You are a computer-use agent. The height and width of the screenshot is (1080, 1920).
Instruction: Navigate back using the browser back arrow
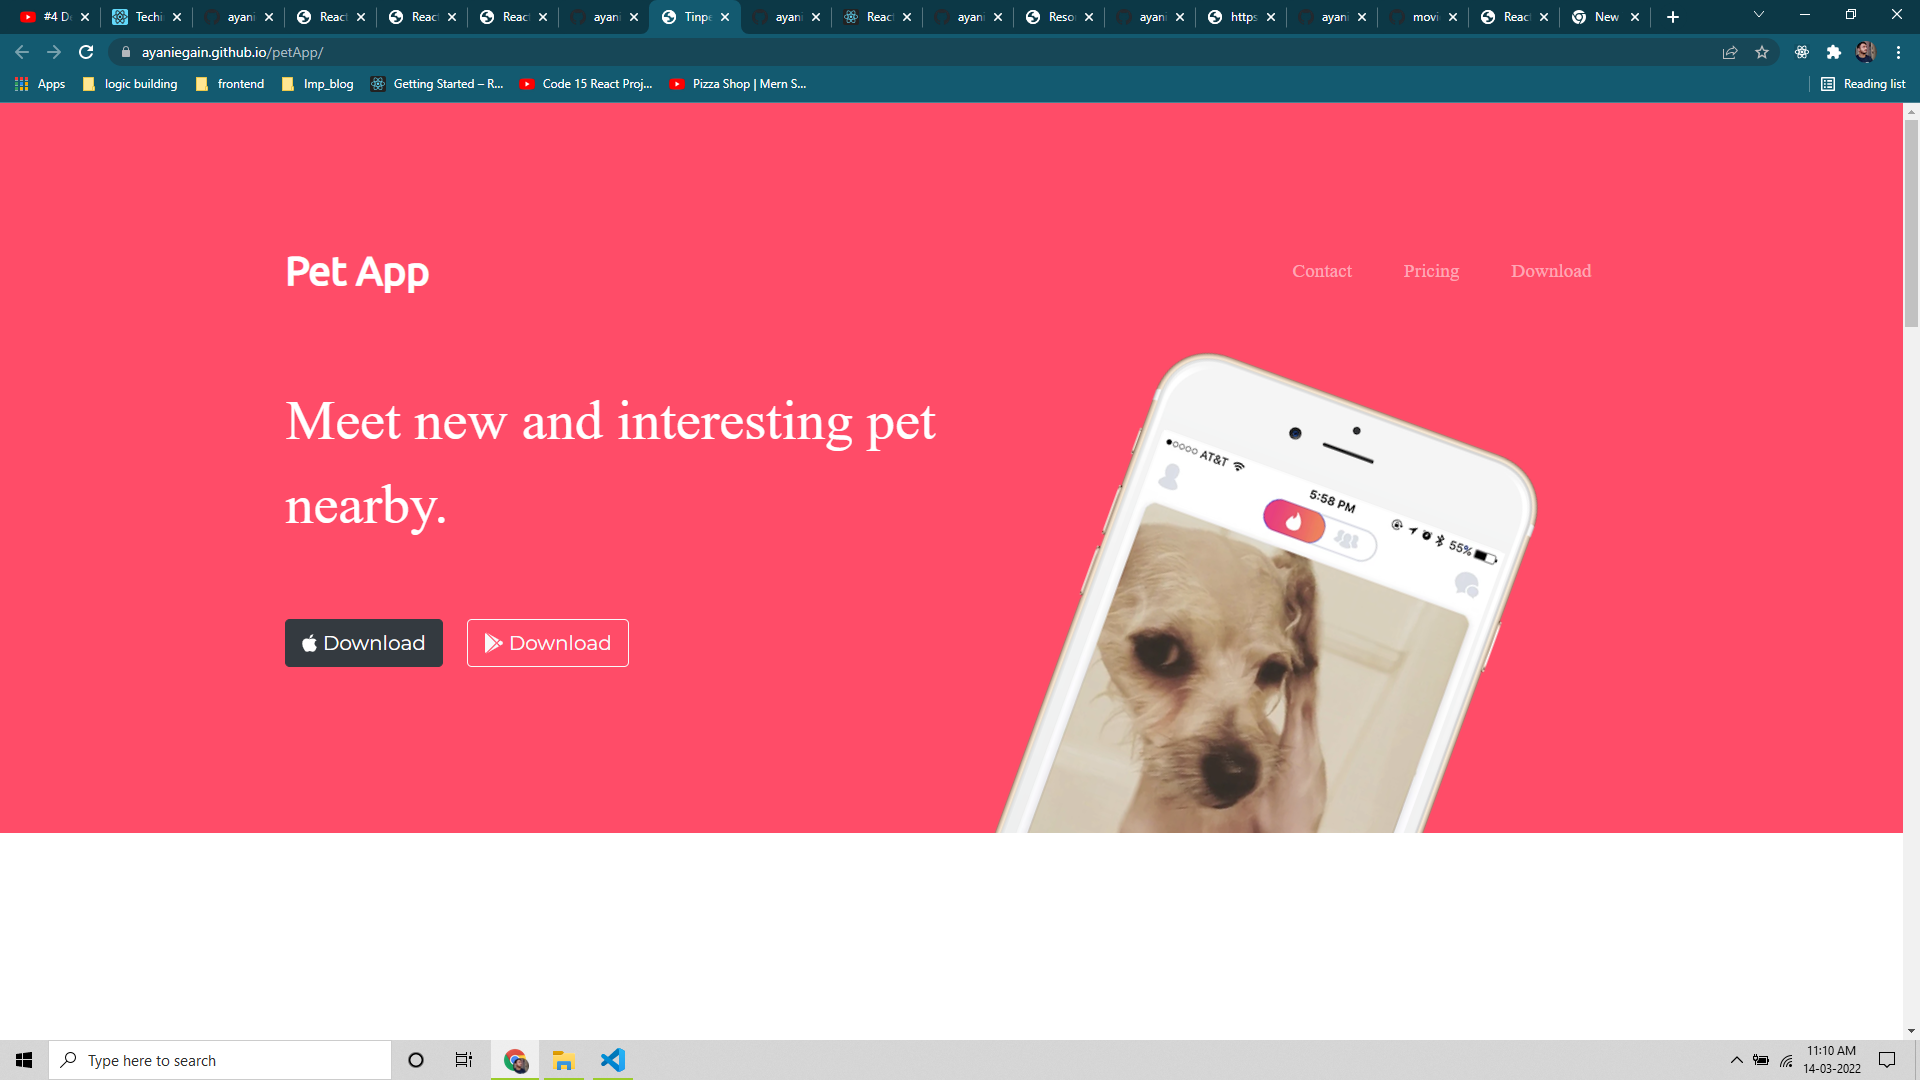[20, 52]
